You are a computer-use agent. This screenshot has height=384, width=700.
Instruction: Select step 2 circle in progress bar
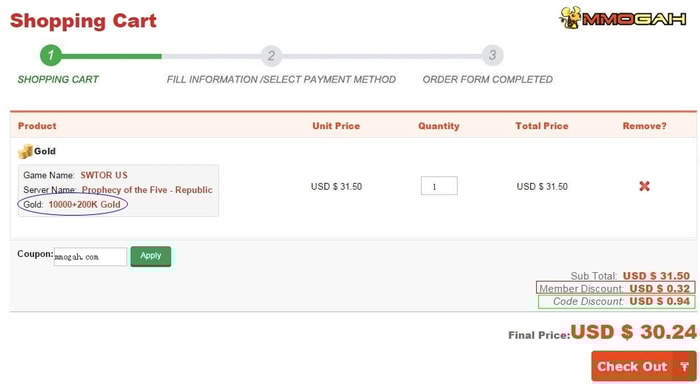[x=271, y=56]
